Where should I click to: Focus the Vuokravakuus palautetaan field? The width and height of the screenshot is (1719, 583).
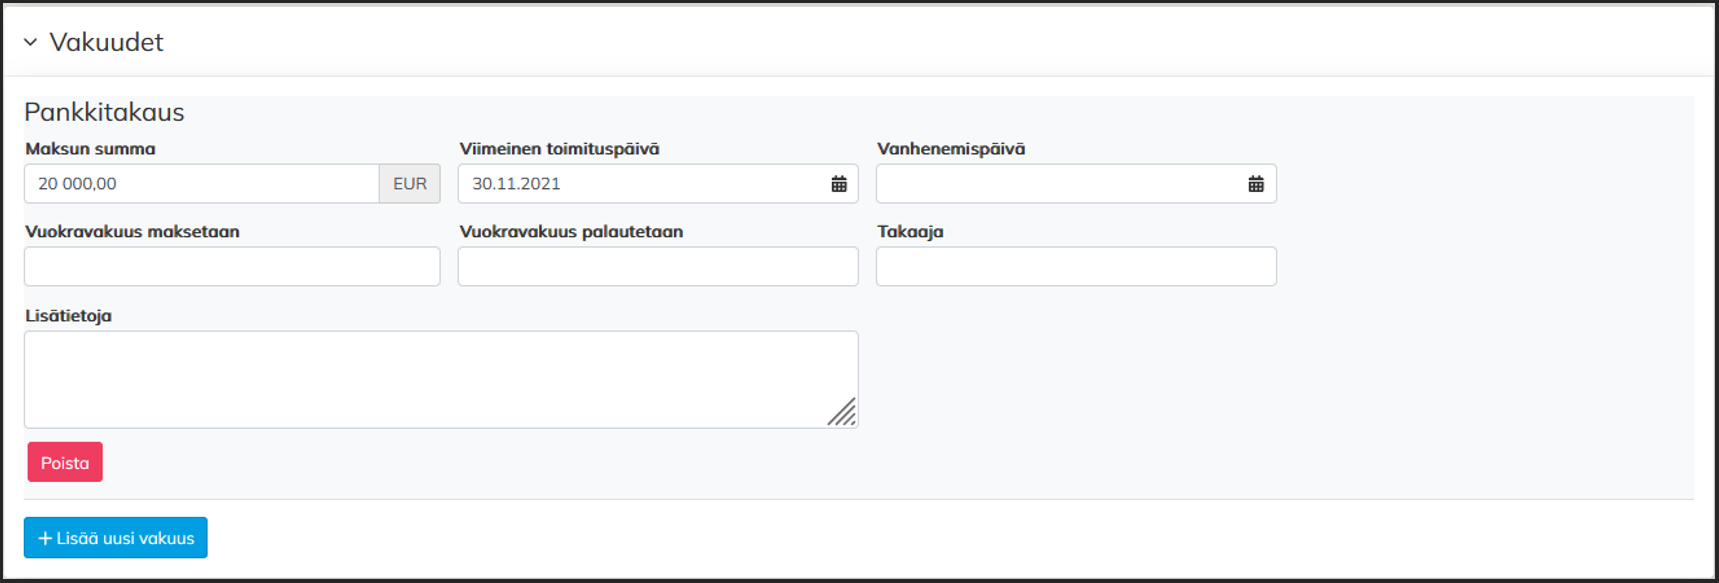(x=658, y=267)
